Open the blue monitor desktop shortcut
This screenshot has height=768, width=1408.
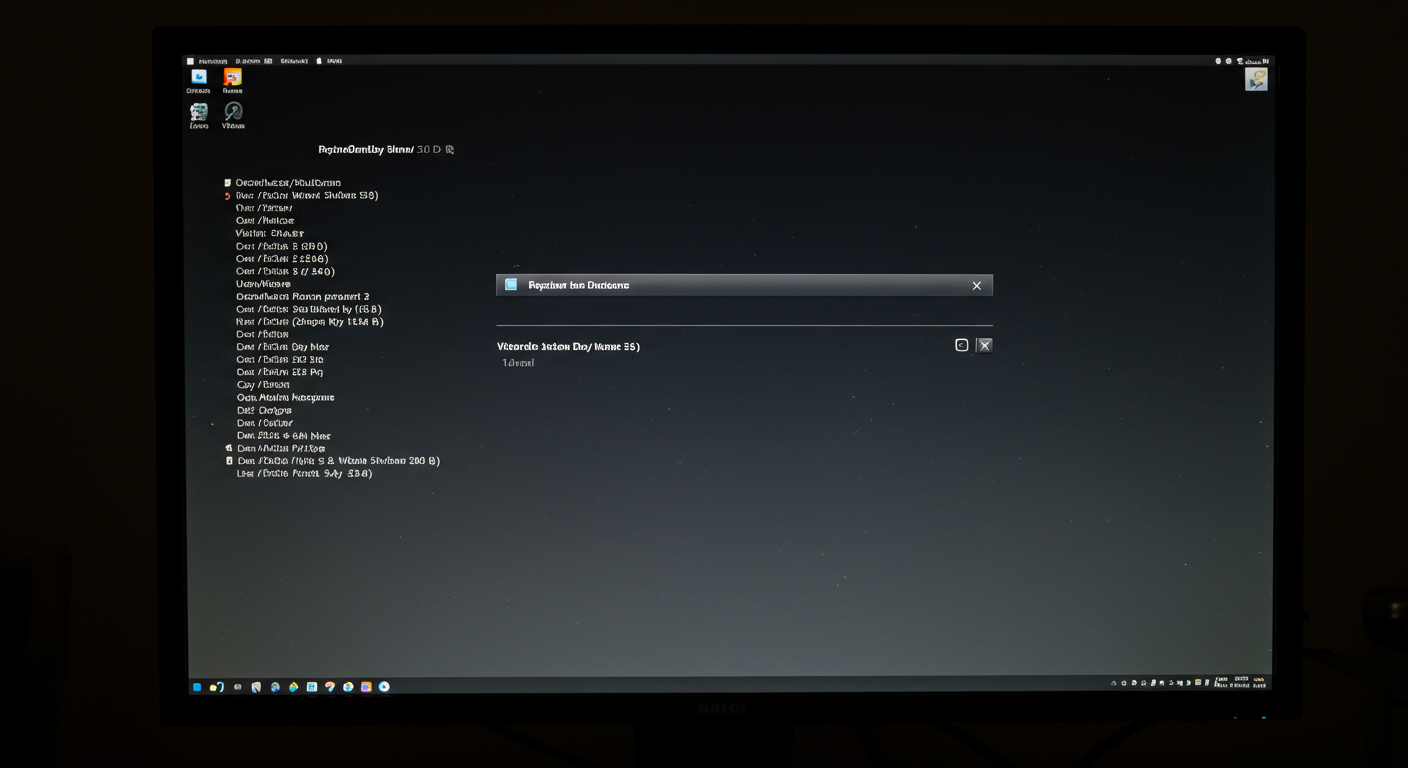199,77
